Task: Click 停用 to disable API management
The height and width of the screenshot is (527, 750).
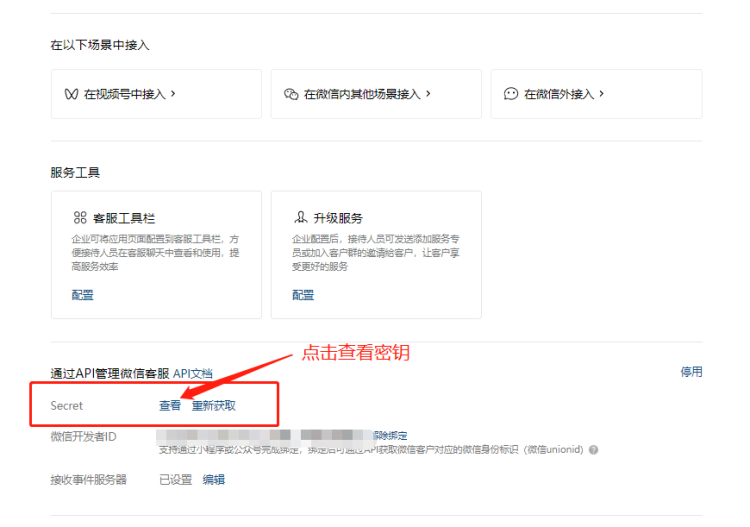Action: point(691,372)
